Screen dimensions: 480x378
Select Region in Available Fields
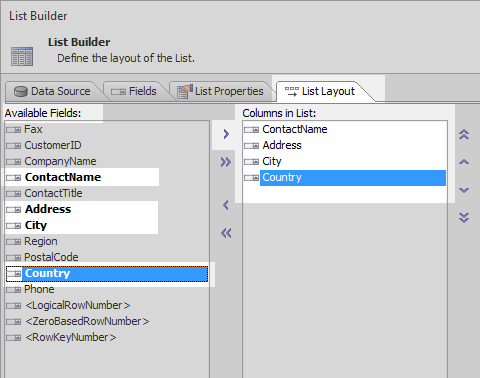(x=41, y=241)
